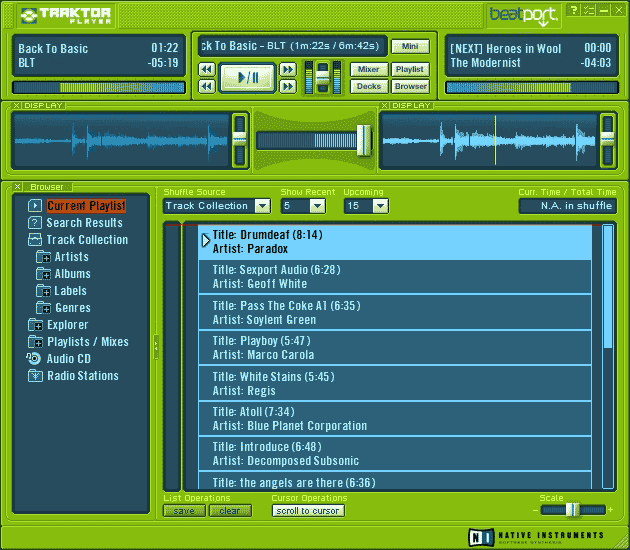The width and height of the screenshot is (630, 550).
Task: Click the crossfader handle
Action: click(364, 141)
